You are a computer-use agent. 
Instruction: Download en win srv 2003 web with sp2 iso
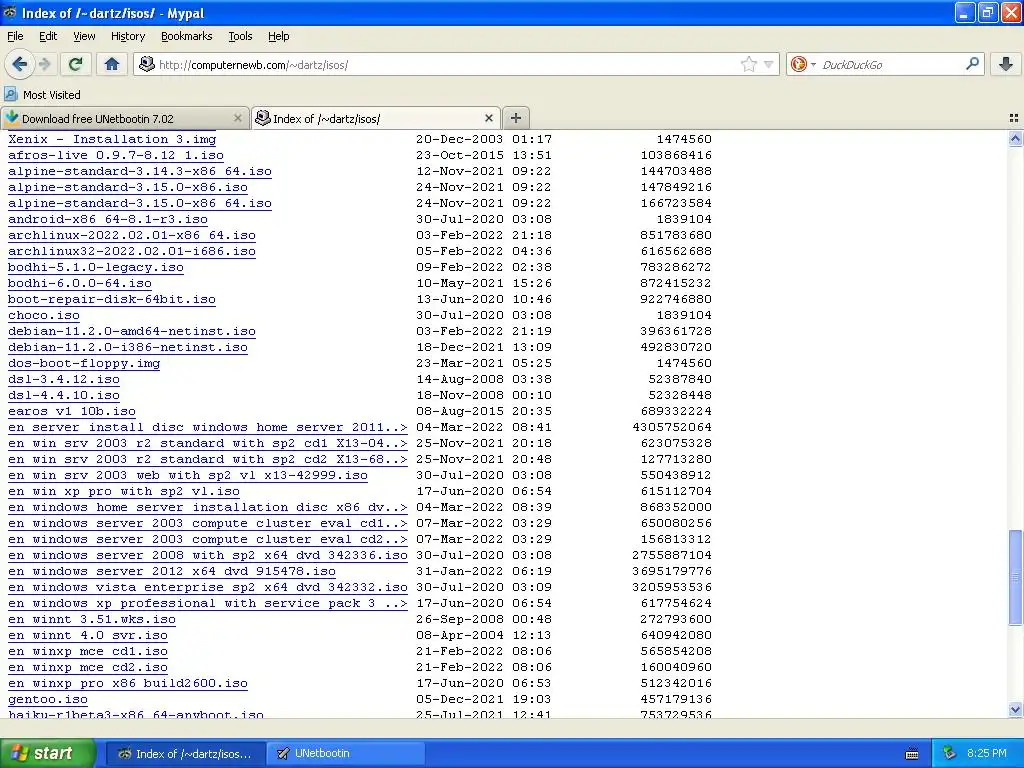click(188, 475)
